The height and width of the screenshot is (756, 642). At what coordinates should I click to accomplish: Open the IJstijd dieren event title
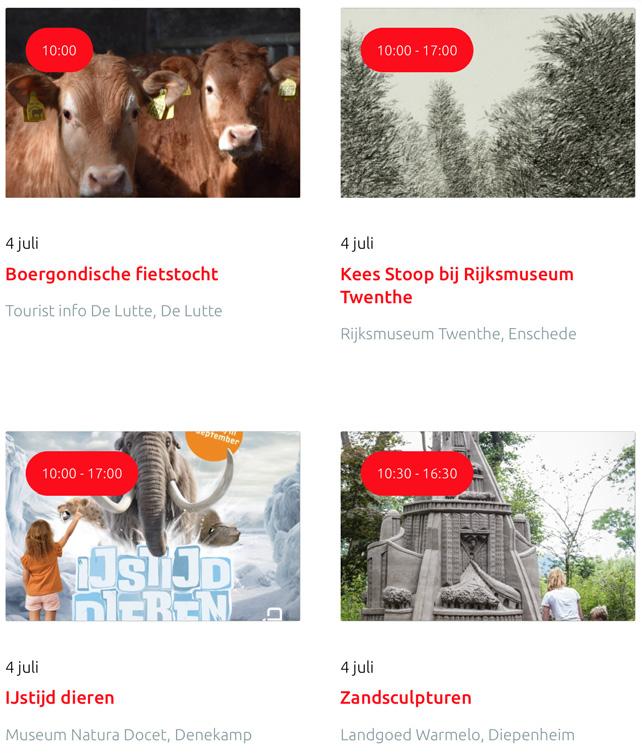(x=60, y=698)
